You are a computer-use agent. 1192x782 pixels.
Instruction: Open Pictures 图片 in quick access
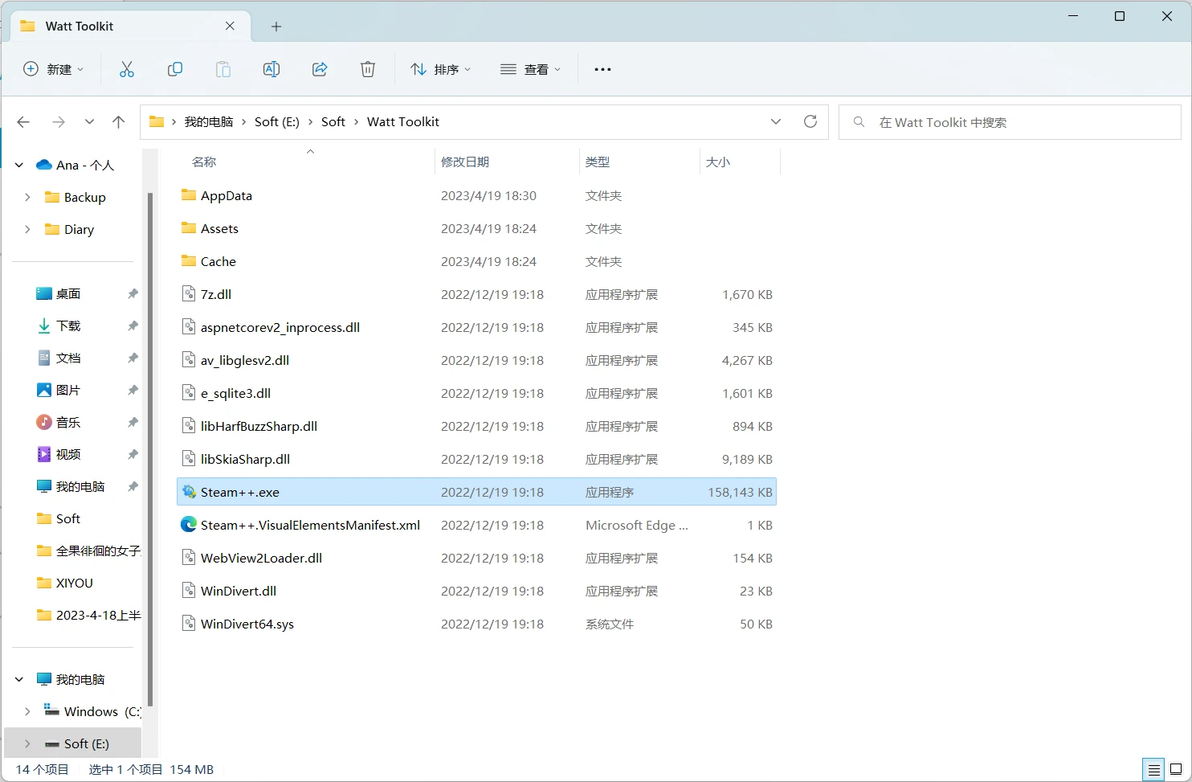click(x=68, y=390)
